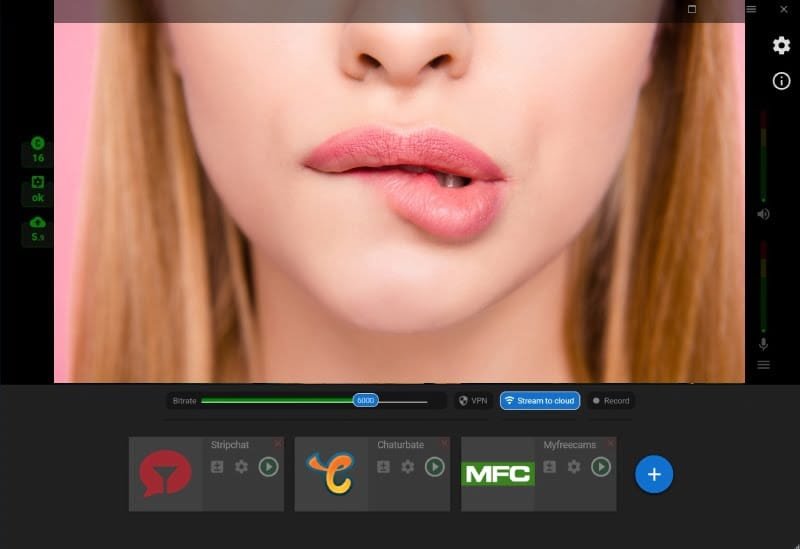Image resolution: width=800 pixels, height=549 pixels.
Task: Open the hamburger menu in title bar
Action: (x=751, y=9)
